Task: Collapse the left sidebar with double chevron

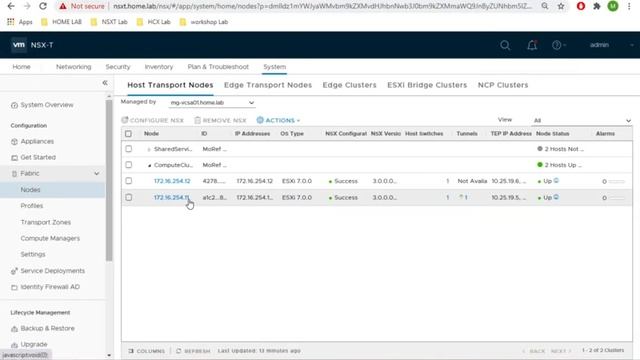Action: (x=105, y=83)
